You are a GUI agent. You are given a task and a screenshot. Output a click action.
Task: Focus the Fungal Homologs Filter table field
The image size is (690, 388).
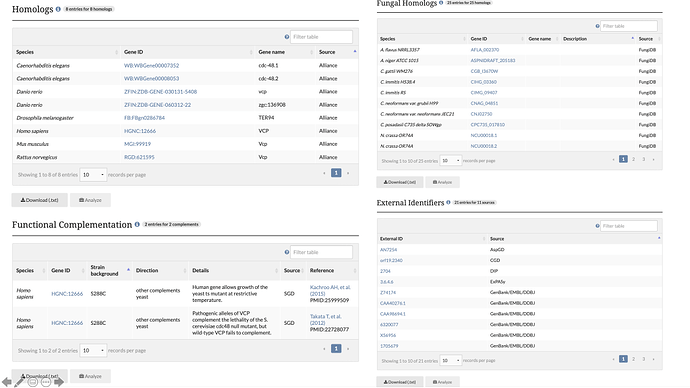pos(629,26)
